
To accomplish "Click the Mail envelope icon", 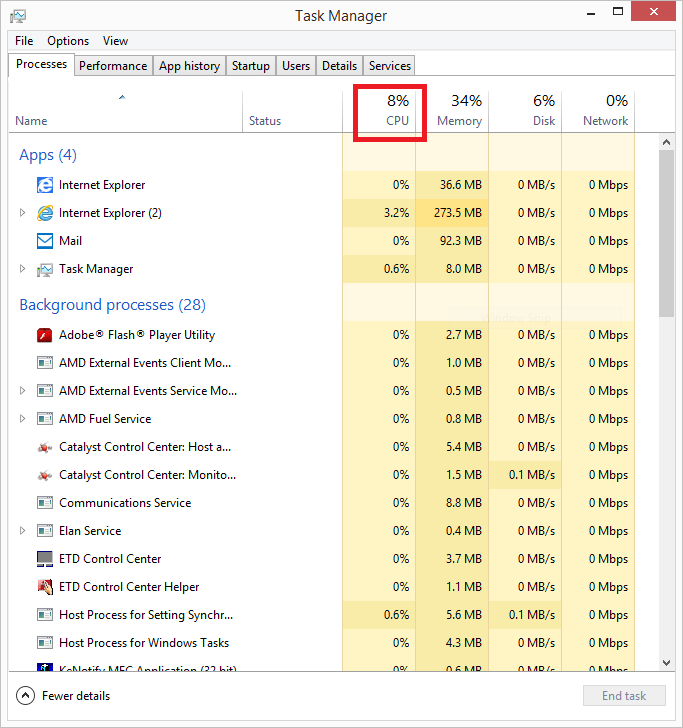I will coord(45,241).
